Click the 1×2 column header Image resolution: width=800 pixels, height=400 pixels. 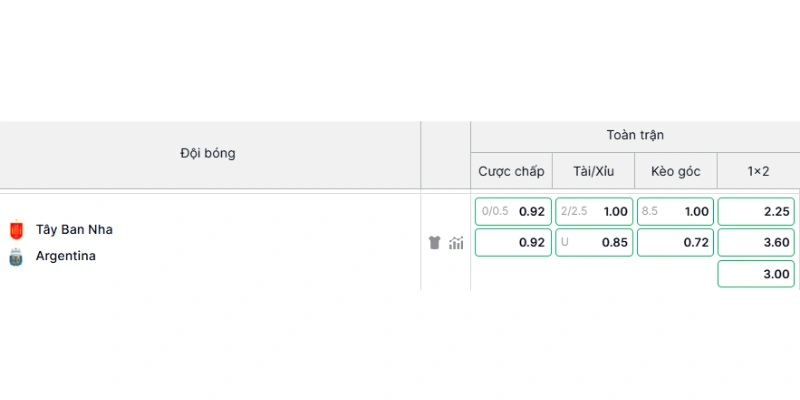pos(758,171)
